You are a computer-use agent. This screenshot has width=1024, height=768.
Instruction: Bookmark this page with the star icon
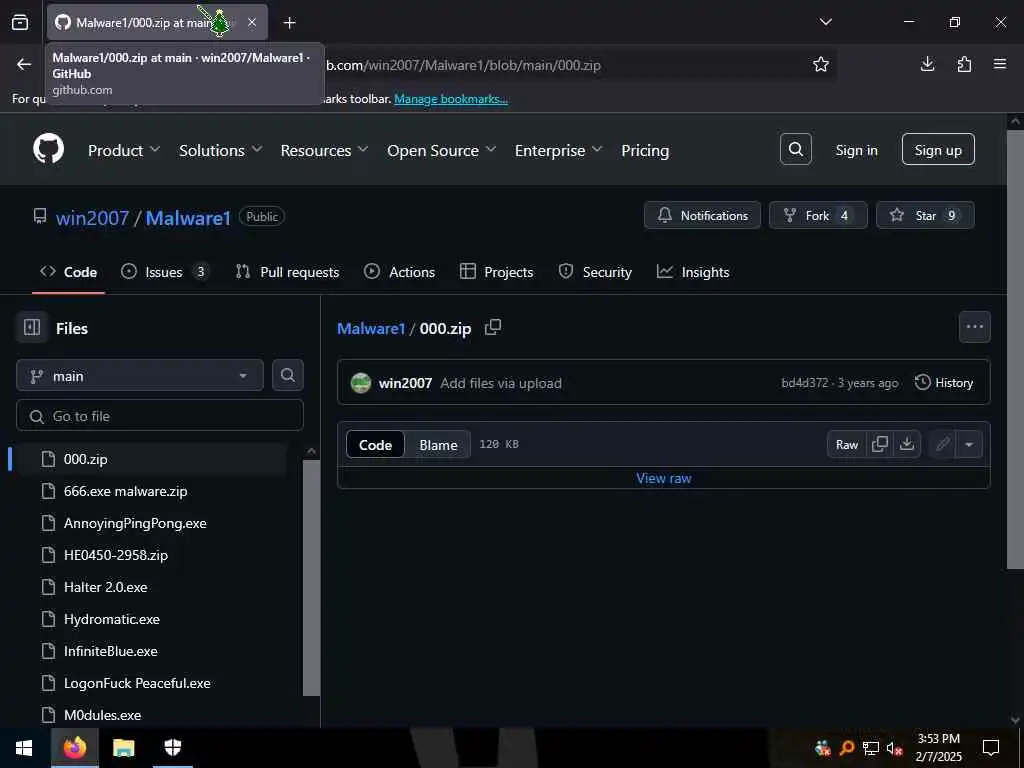pyautogui.click(x=820, y=64)
